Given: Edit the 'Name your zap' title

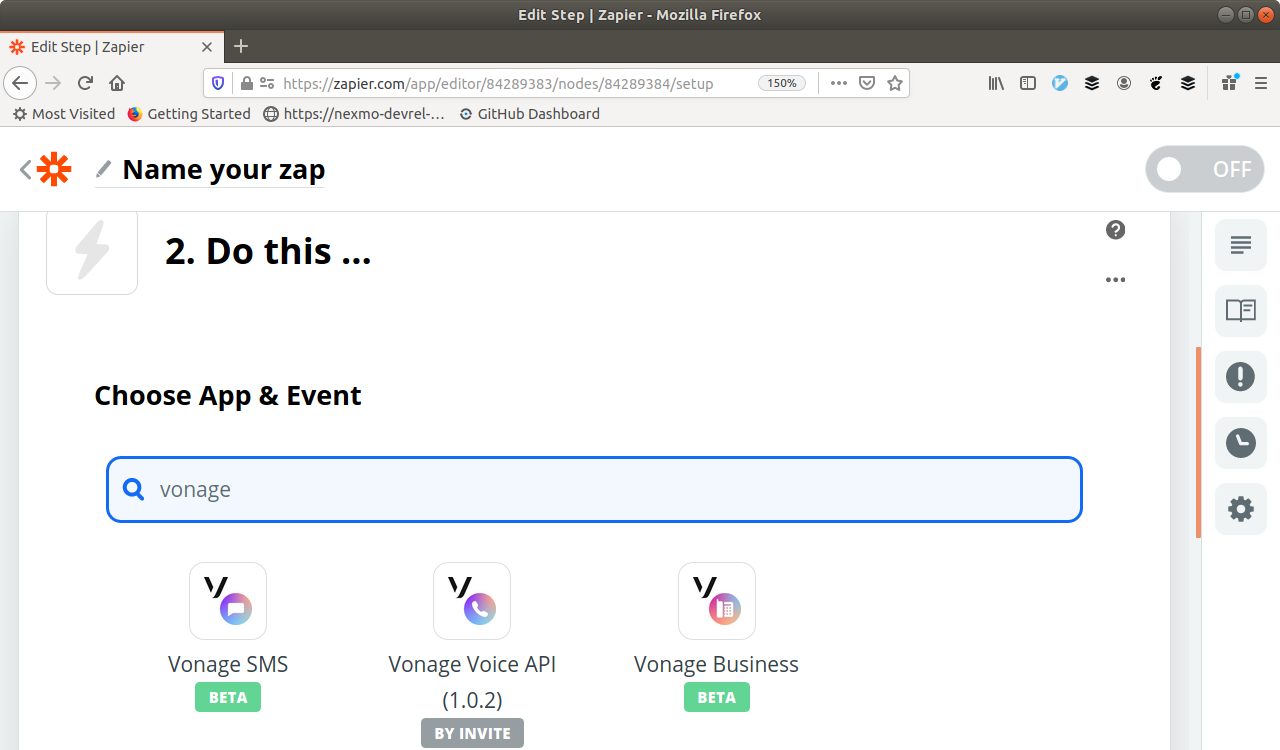Looking at the screenshot, I should click(x=224, y=169).
